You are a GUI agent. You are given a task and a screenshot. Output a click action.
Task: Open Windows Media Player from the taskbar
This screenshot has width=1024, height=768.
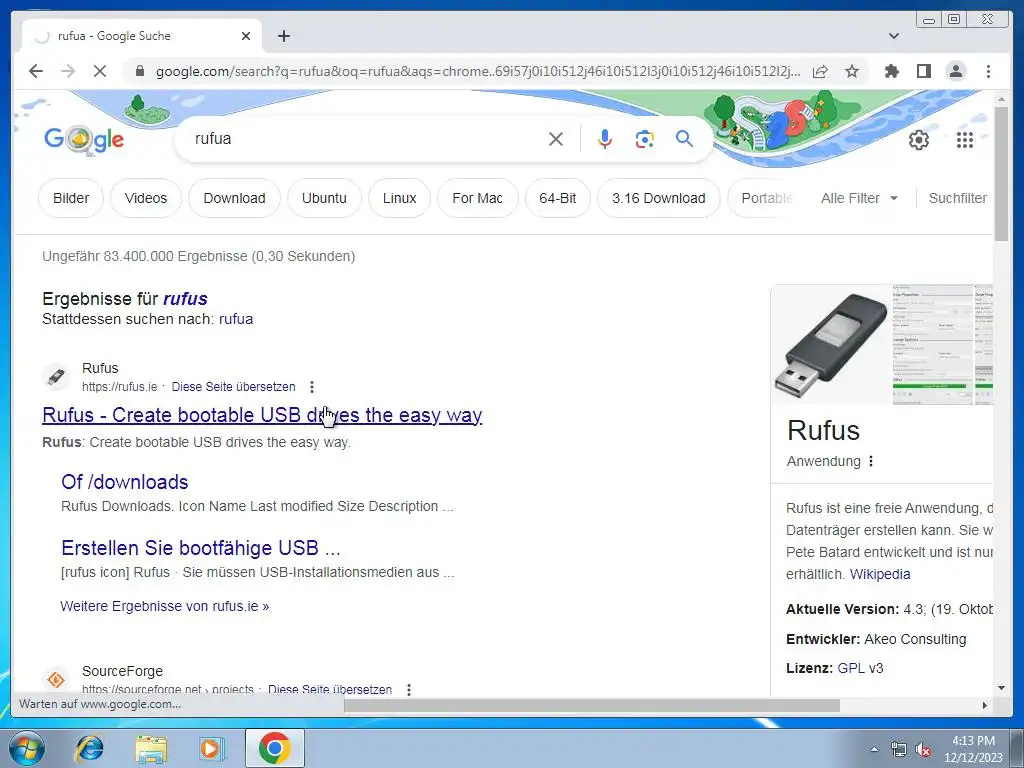211,748
